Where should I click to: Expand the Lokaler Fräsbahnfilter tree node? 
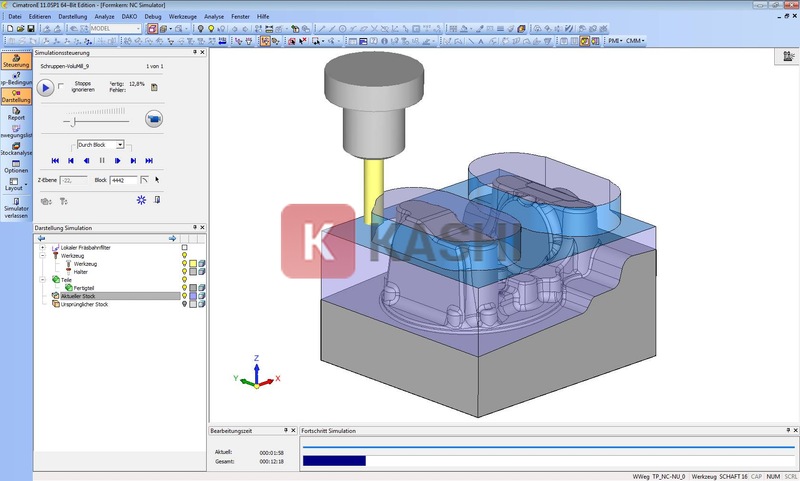click(x=43, y=247)
